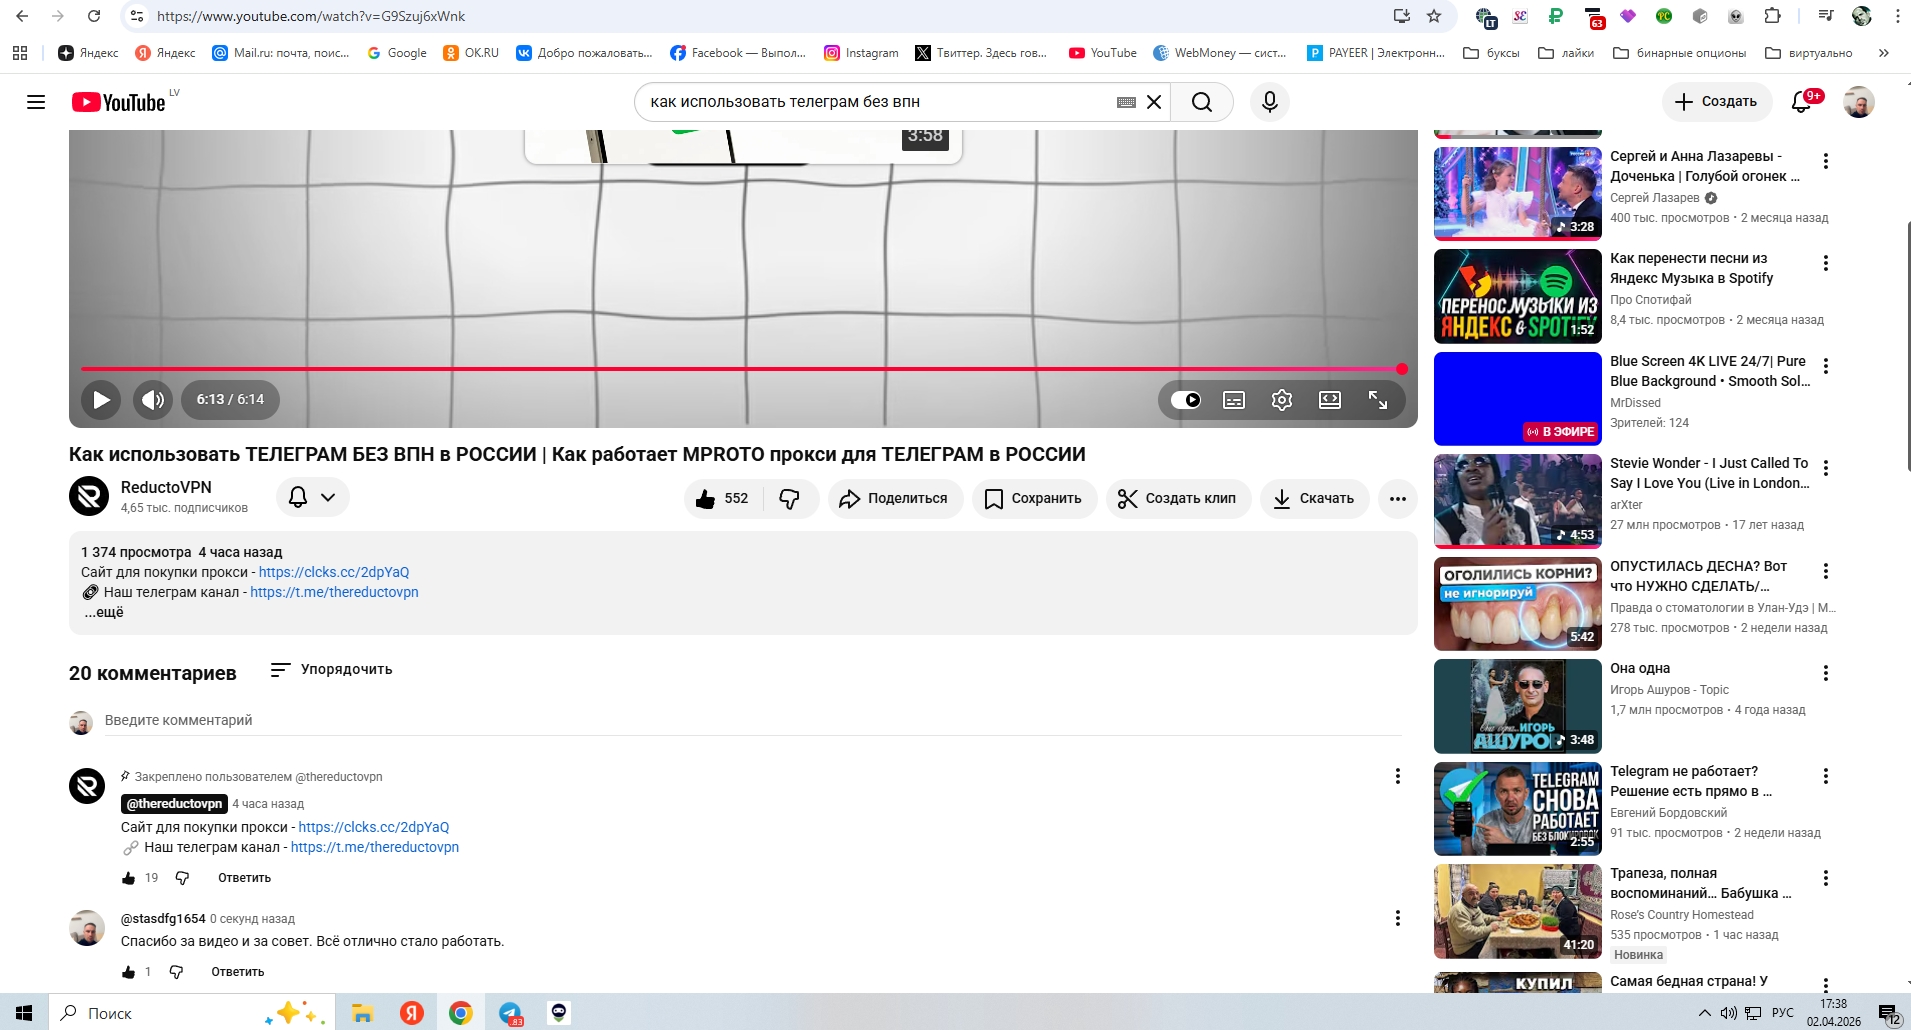Clear the search query with the X icon
The image size is (1911, 1030).
pyautogui.click(x=1154, y=102)
